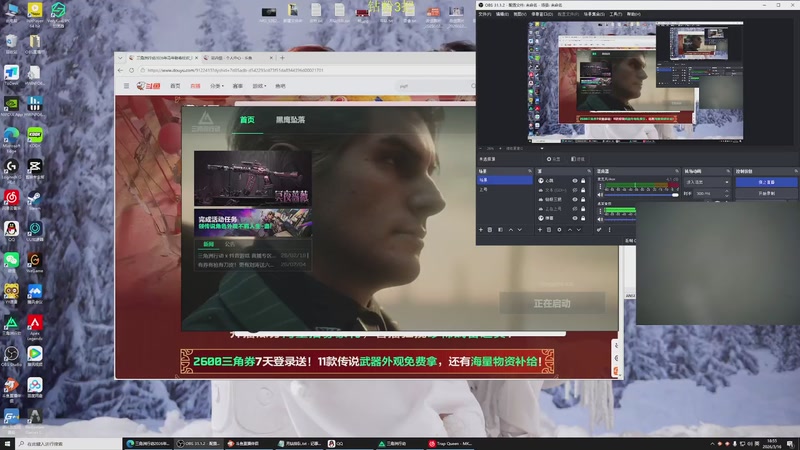The height and width of the screenshot is (450, 800).
Task: Switch to 黑鹰坠落 tab in game launcher
Action: click(290, 120)
